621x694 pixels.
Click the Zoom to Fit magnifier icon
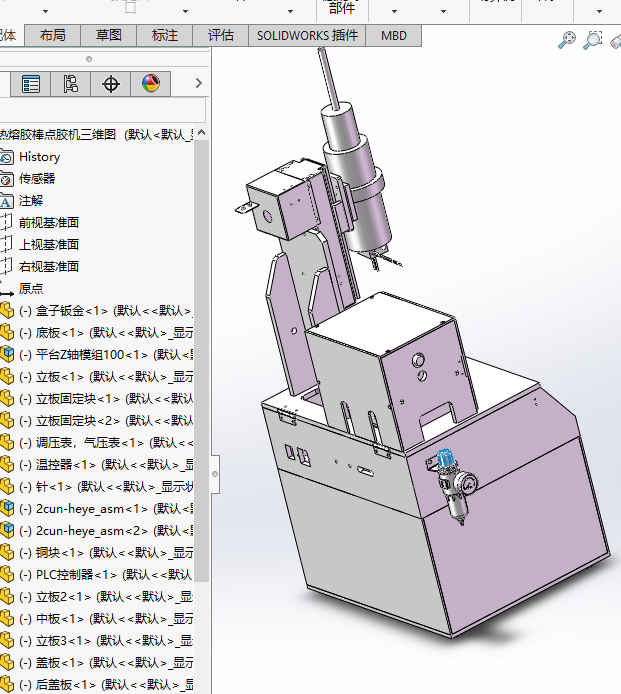[567, 40]
